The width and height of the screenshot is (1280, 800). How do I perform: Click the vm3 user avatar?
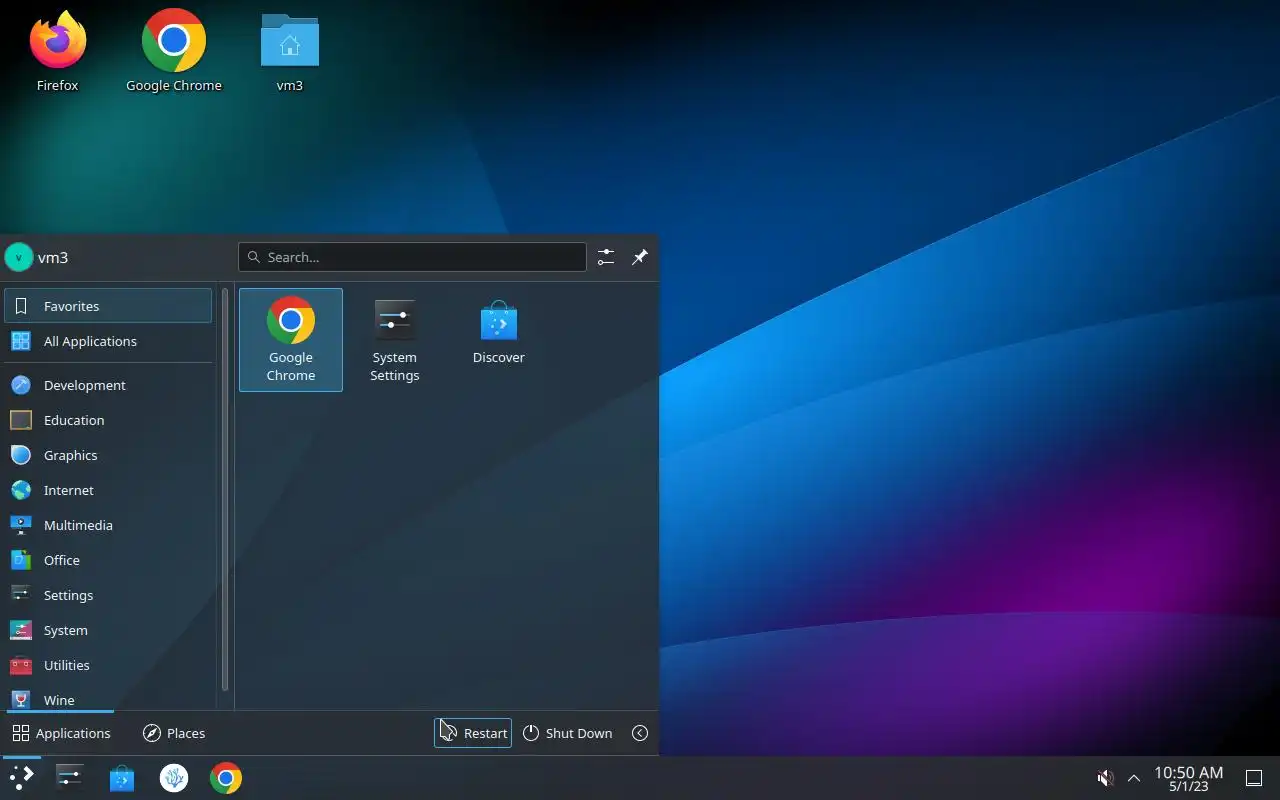click(x=19, y=257)
